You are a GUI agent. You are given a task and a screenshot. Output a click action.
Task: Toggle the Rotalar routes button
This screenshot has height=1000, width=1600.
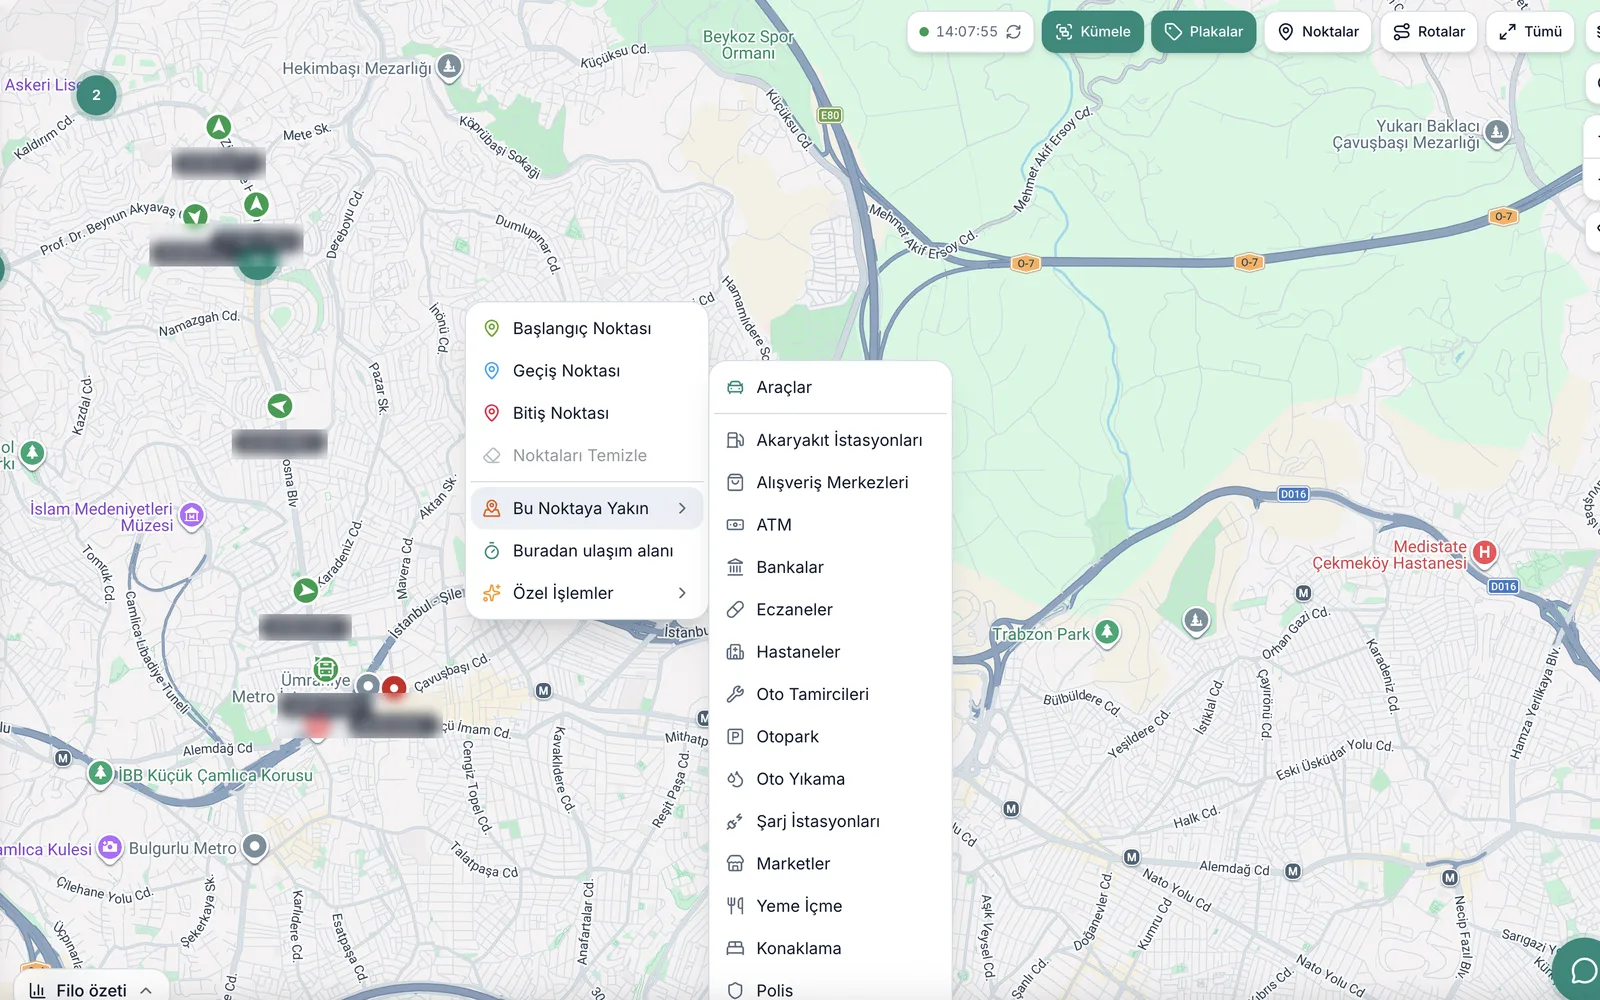[1429, 32]
